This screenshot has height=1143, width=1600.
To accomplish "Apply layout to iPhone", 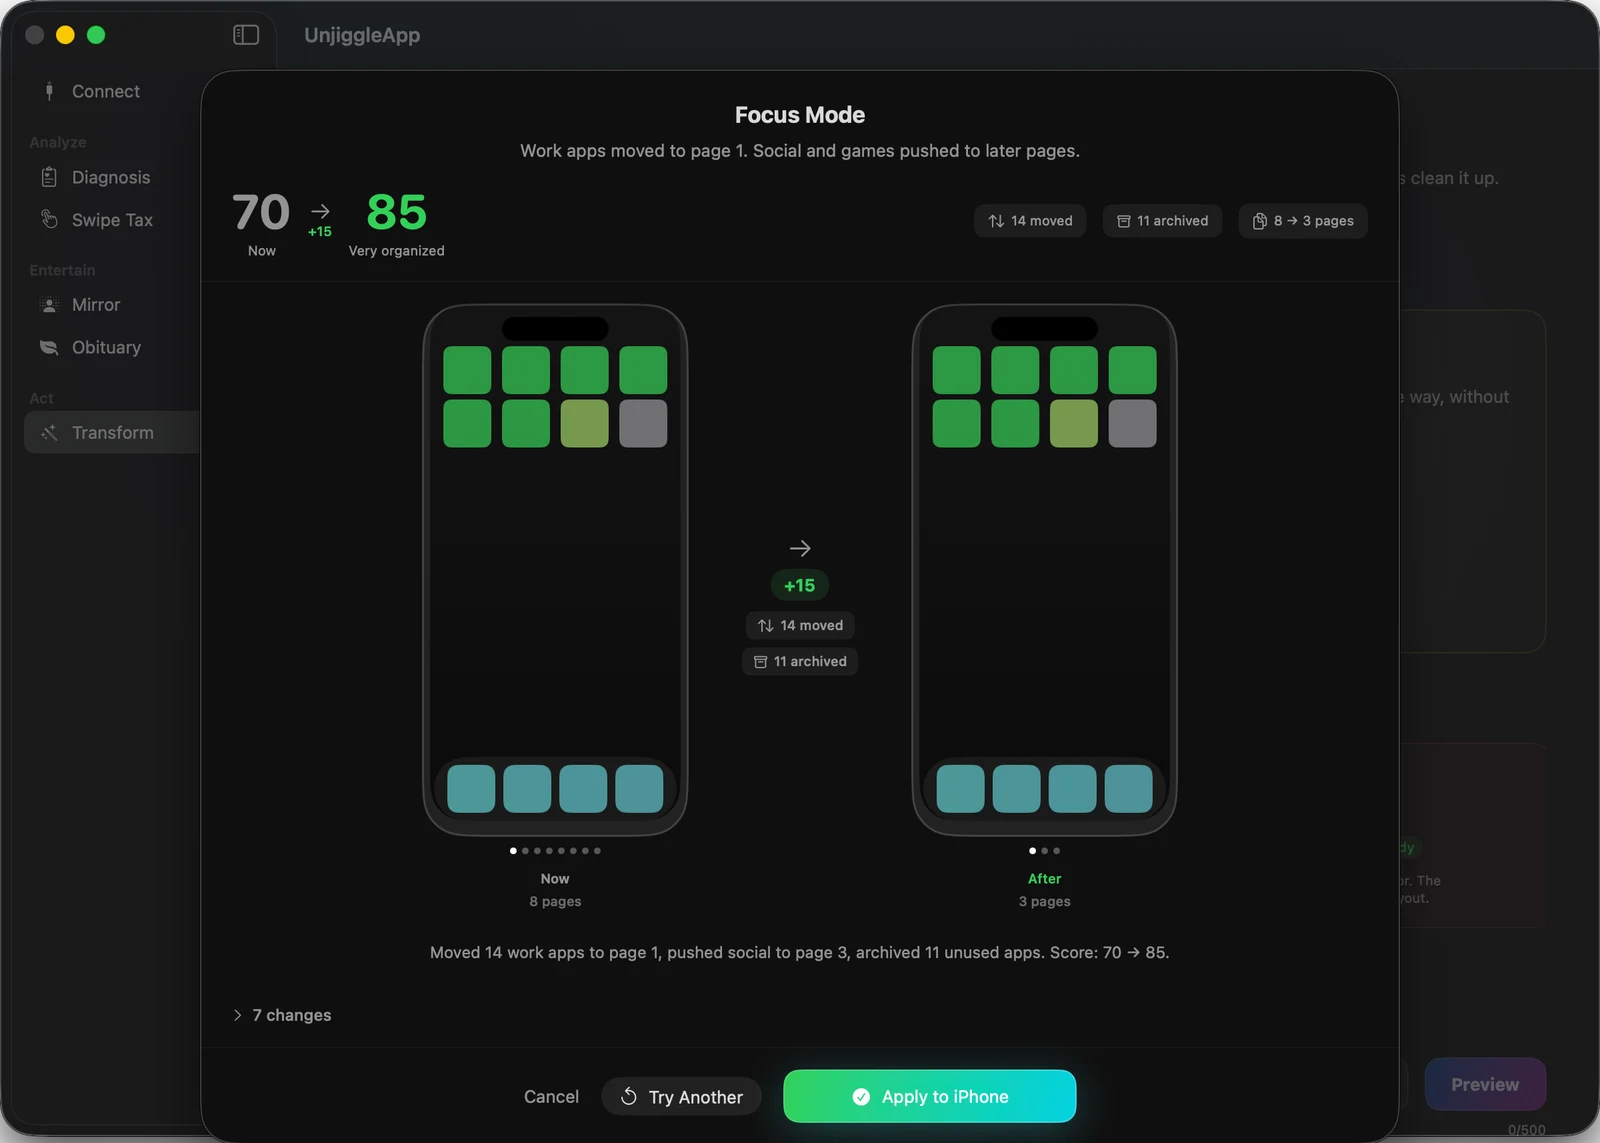I will [x=930, y=1097].
